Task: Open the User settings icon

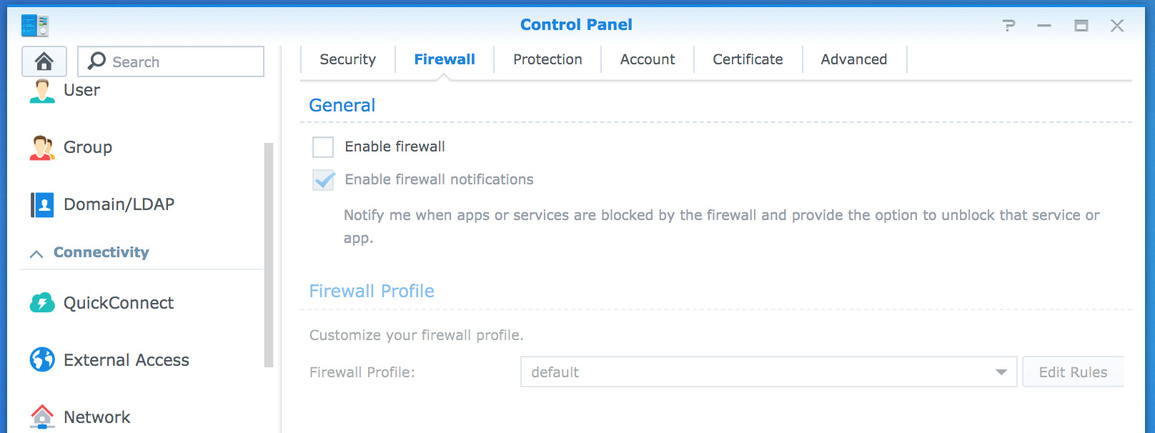Action: (42, 91)
